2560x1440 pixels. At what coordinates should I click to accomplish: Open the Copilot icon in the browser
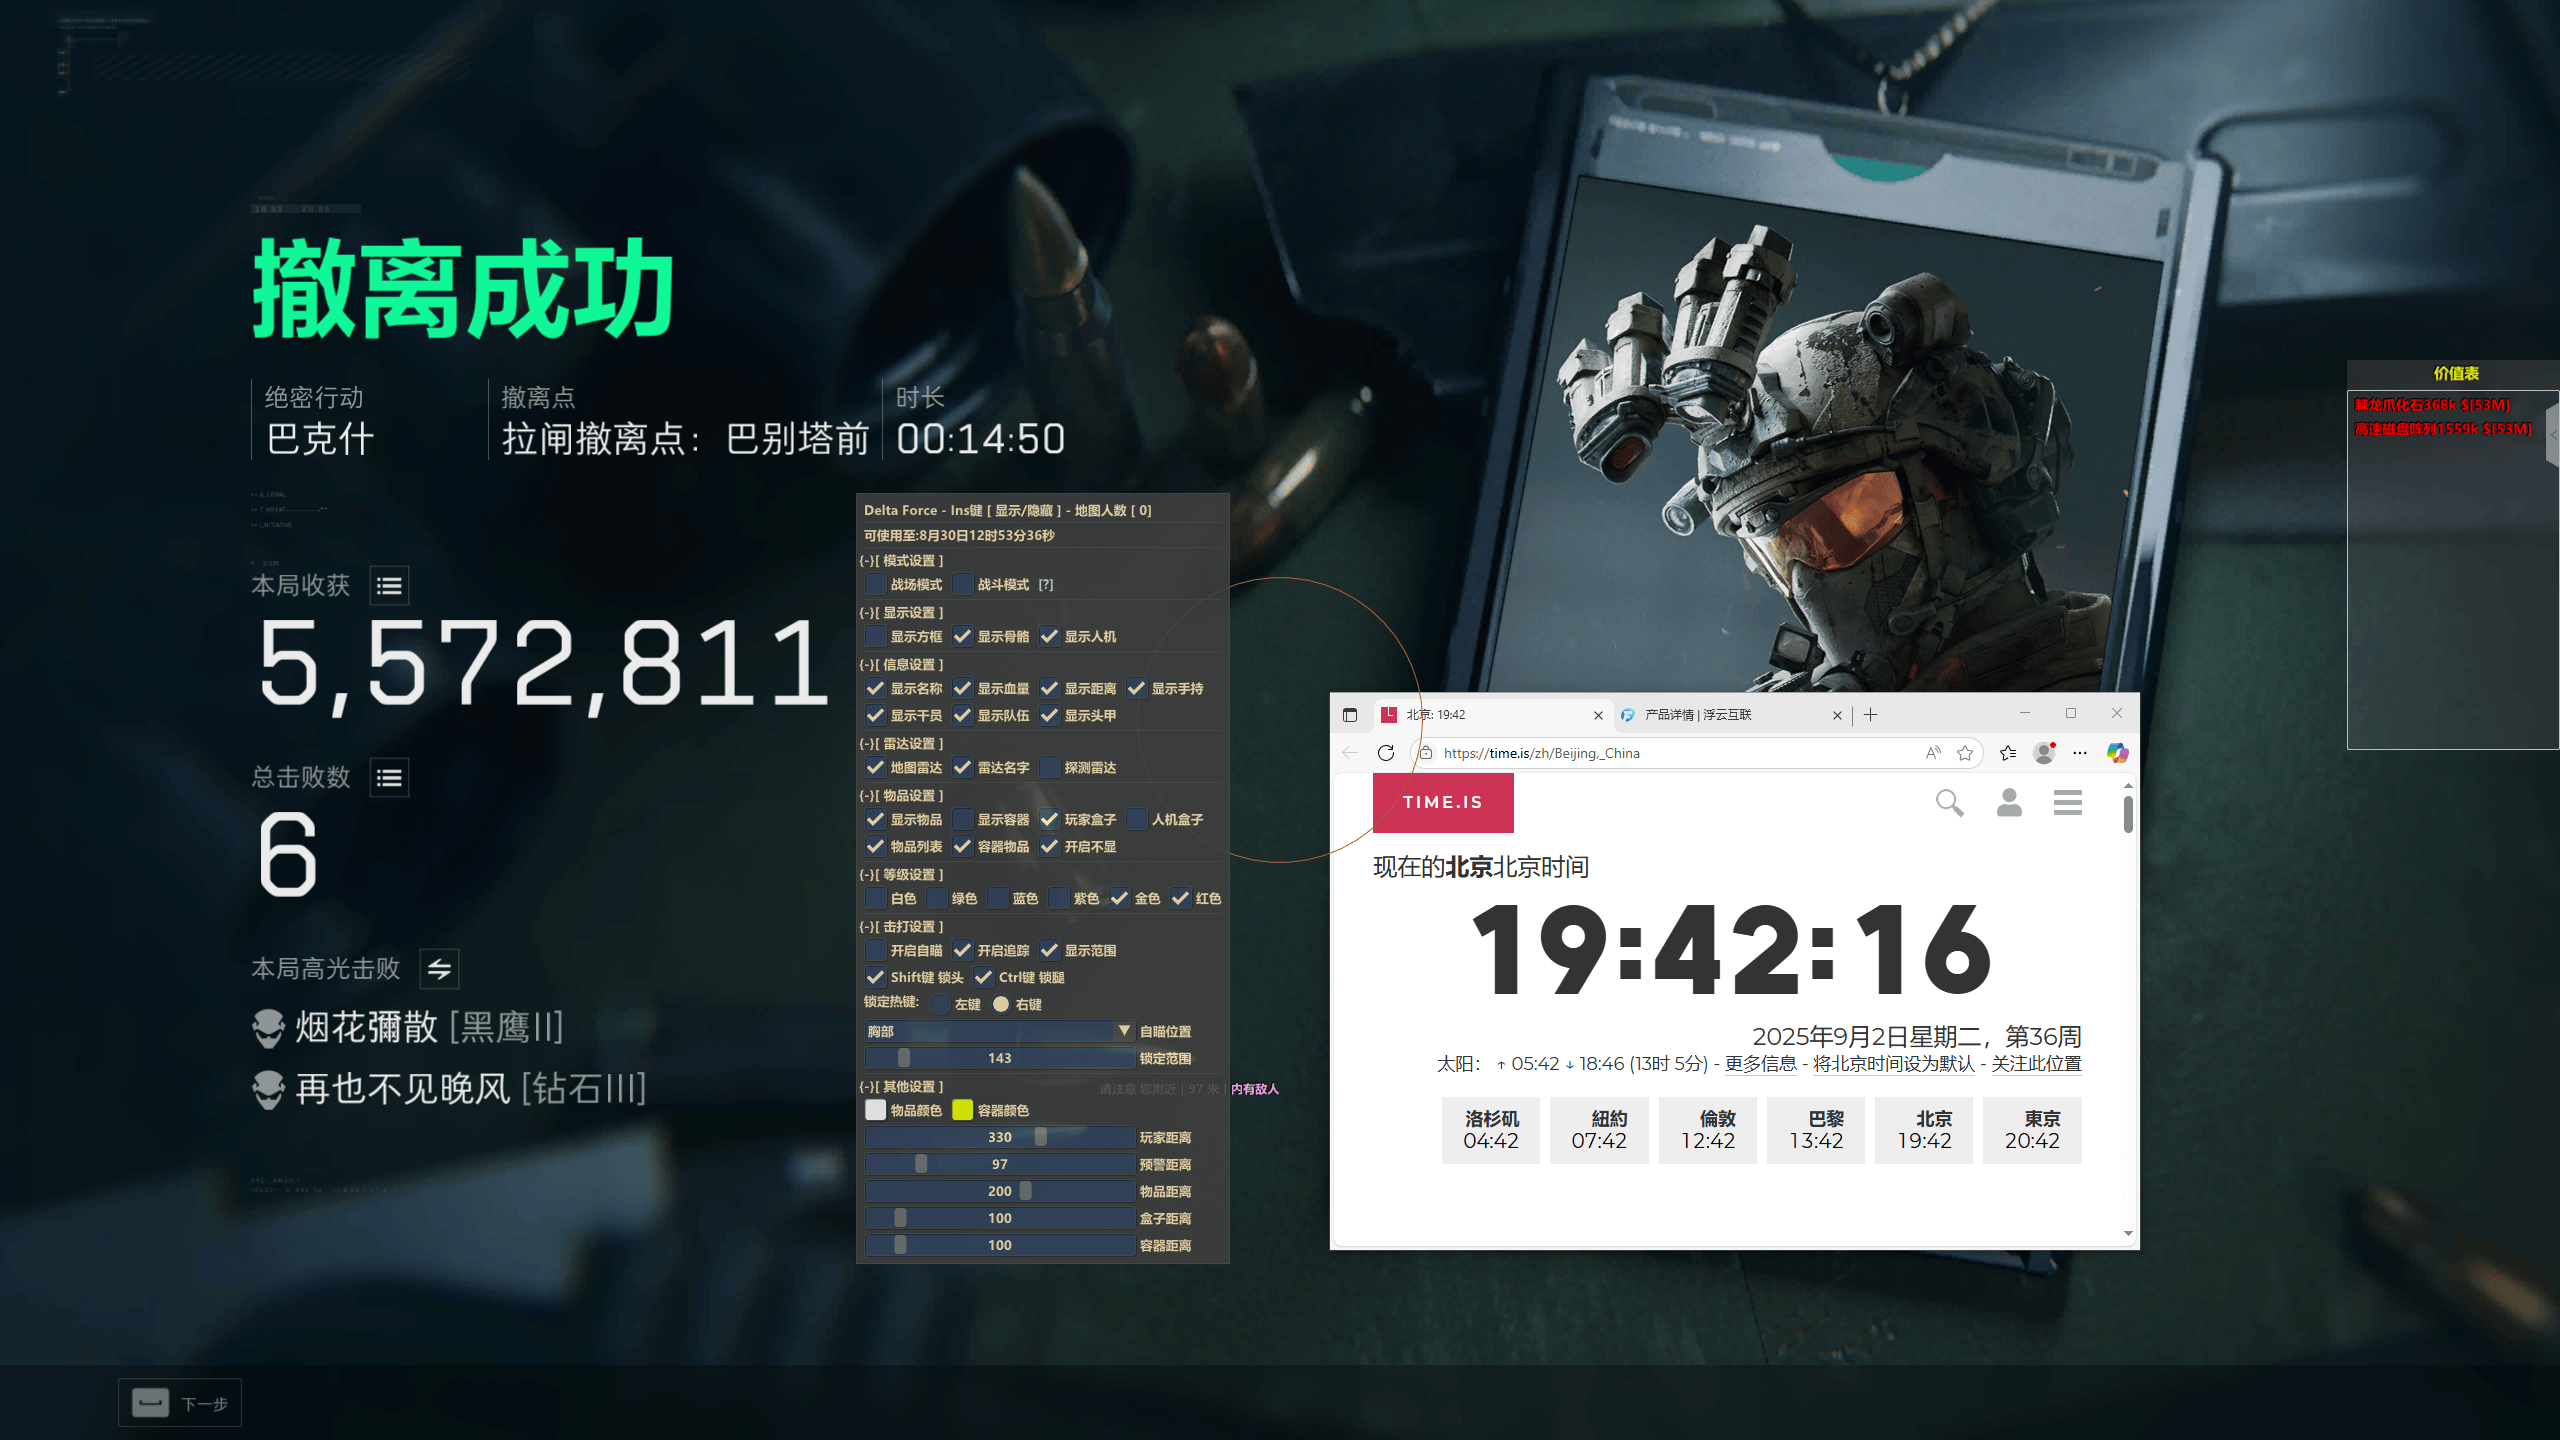tap(2117, 753)
